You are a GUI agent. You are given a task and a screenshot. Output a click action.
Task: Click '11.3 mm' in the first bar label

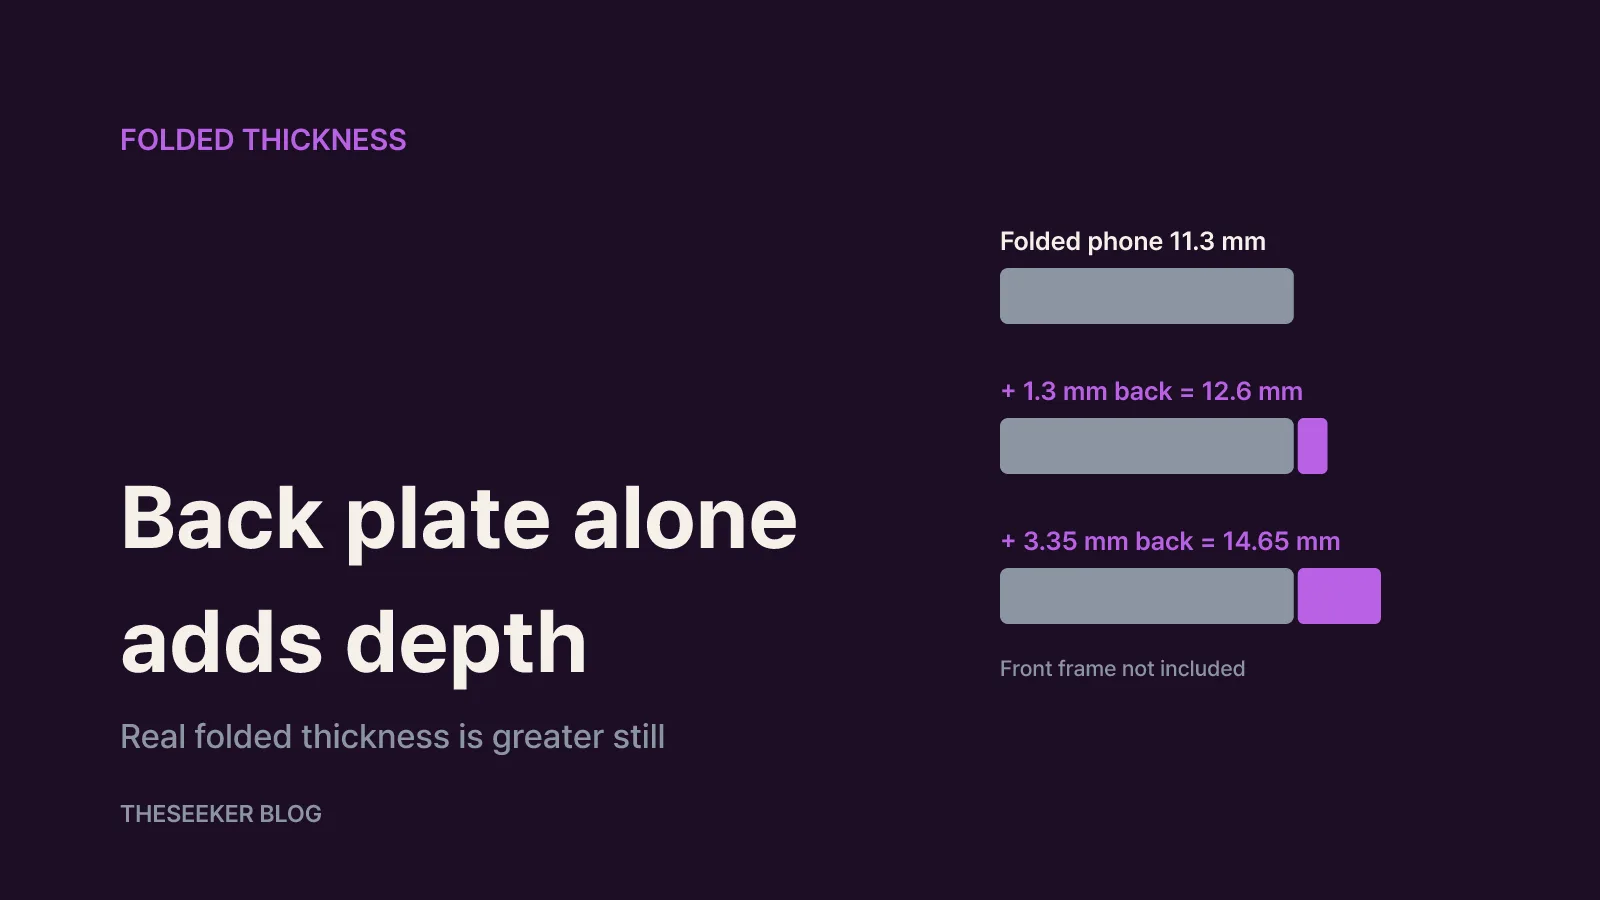[x=1217, y=242]
